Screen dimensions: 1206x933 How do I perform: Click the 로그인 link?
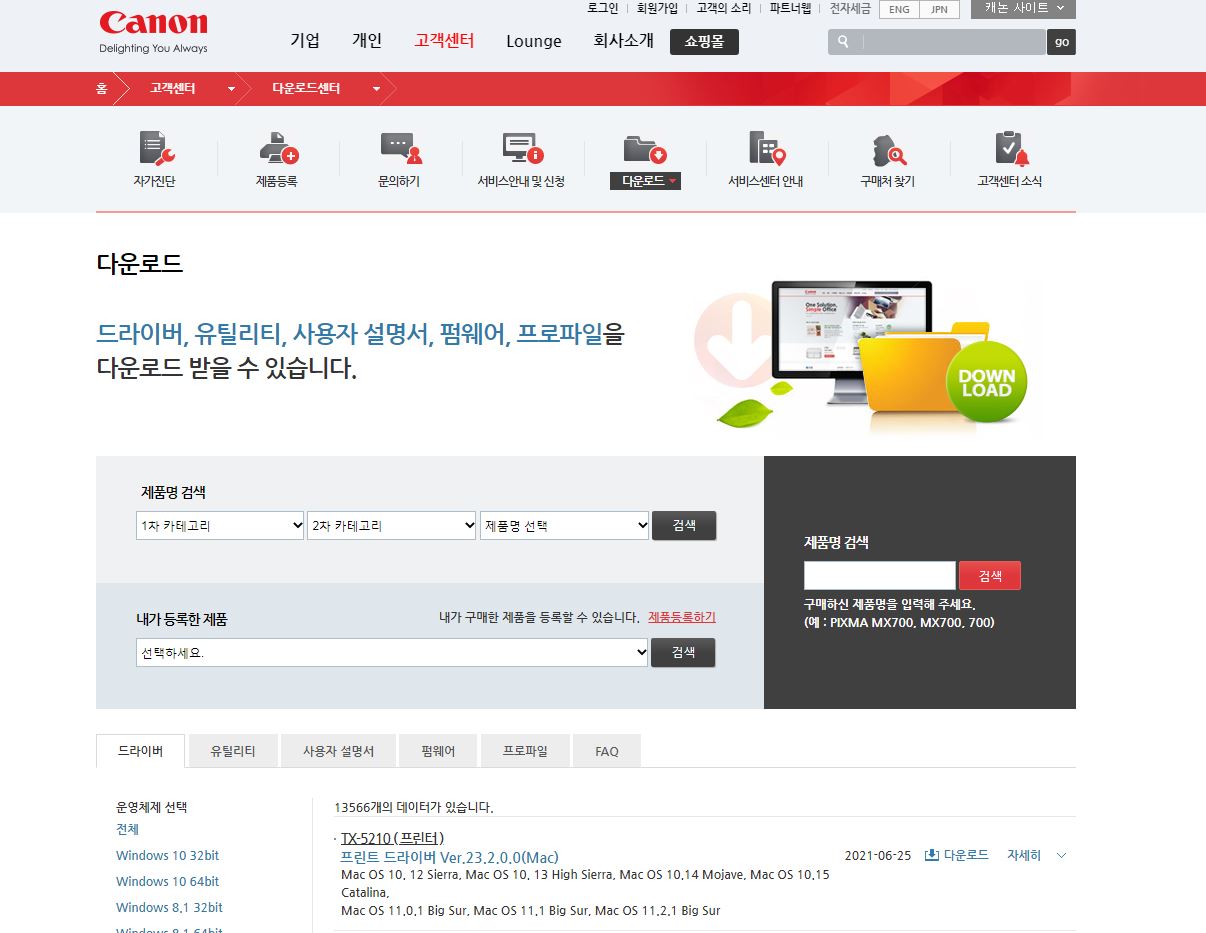tap(603, 8)
